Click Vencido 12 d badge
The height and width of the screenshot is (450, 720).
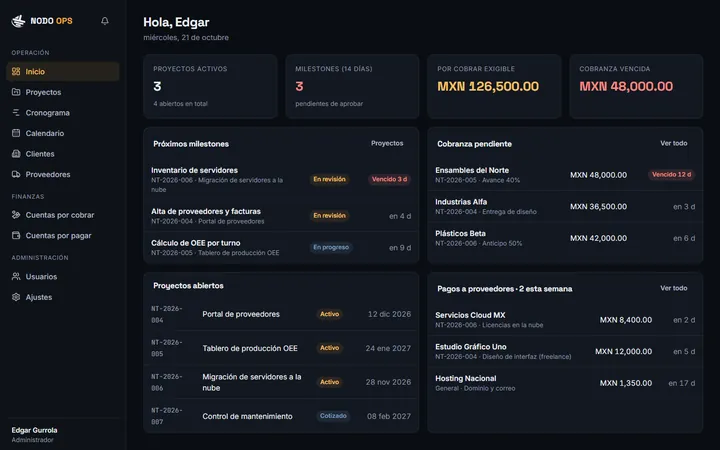671,174
